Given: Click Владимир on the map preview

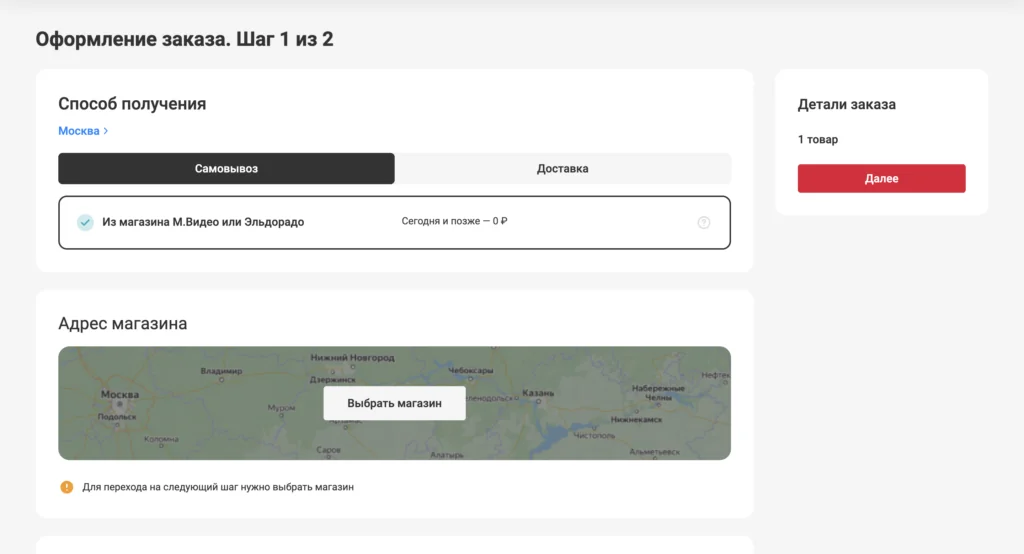Looking at the screenshot, I should click(221, 371).
